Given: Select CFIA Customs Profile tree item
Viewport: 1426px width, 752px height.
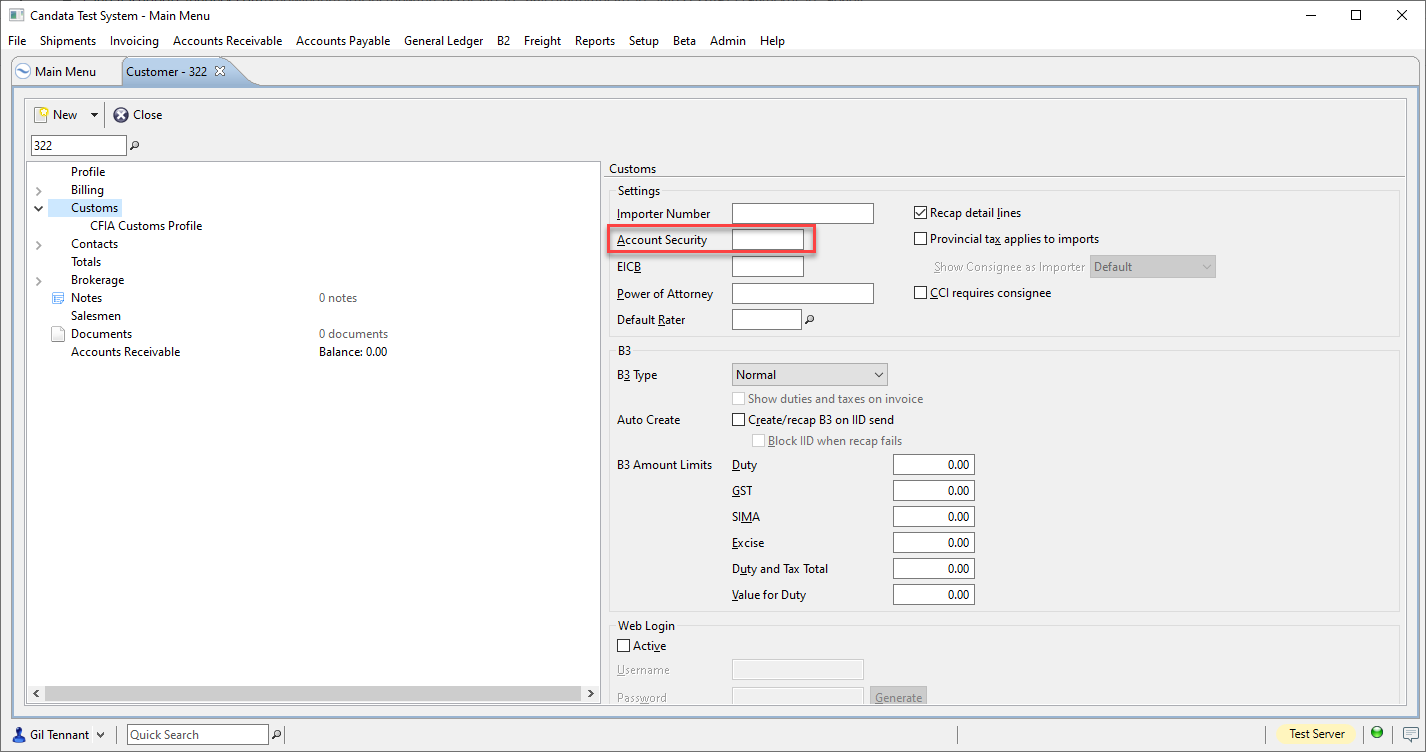Looking at the screenshot, I should coord(146,226).
